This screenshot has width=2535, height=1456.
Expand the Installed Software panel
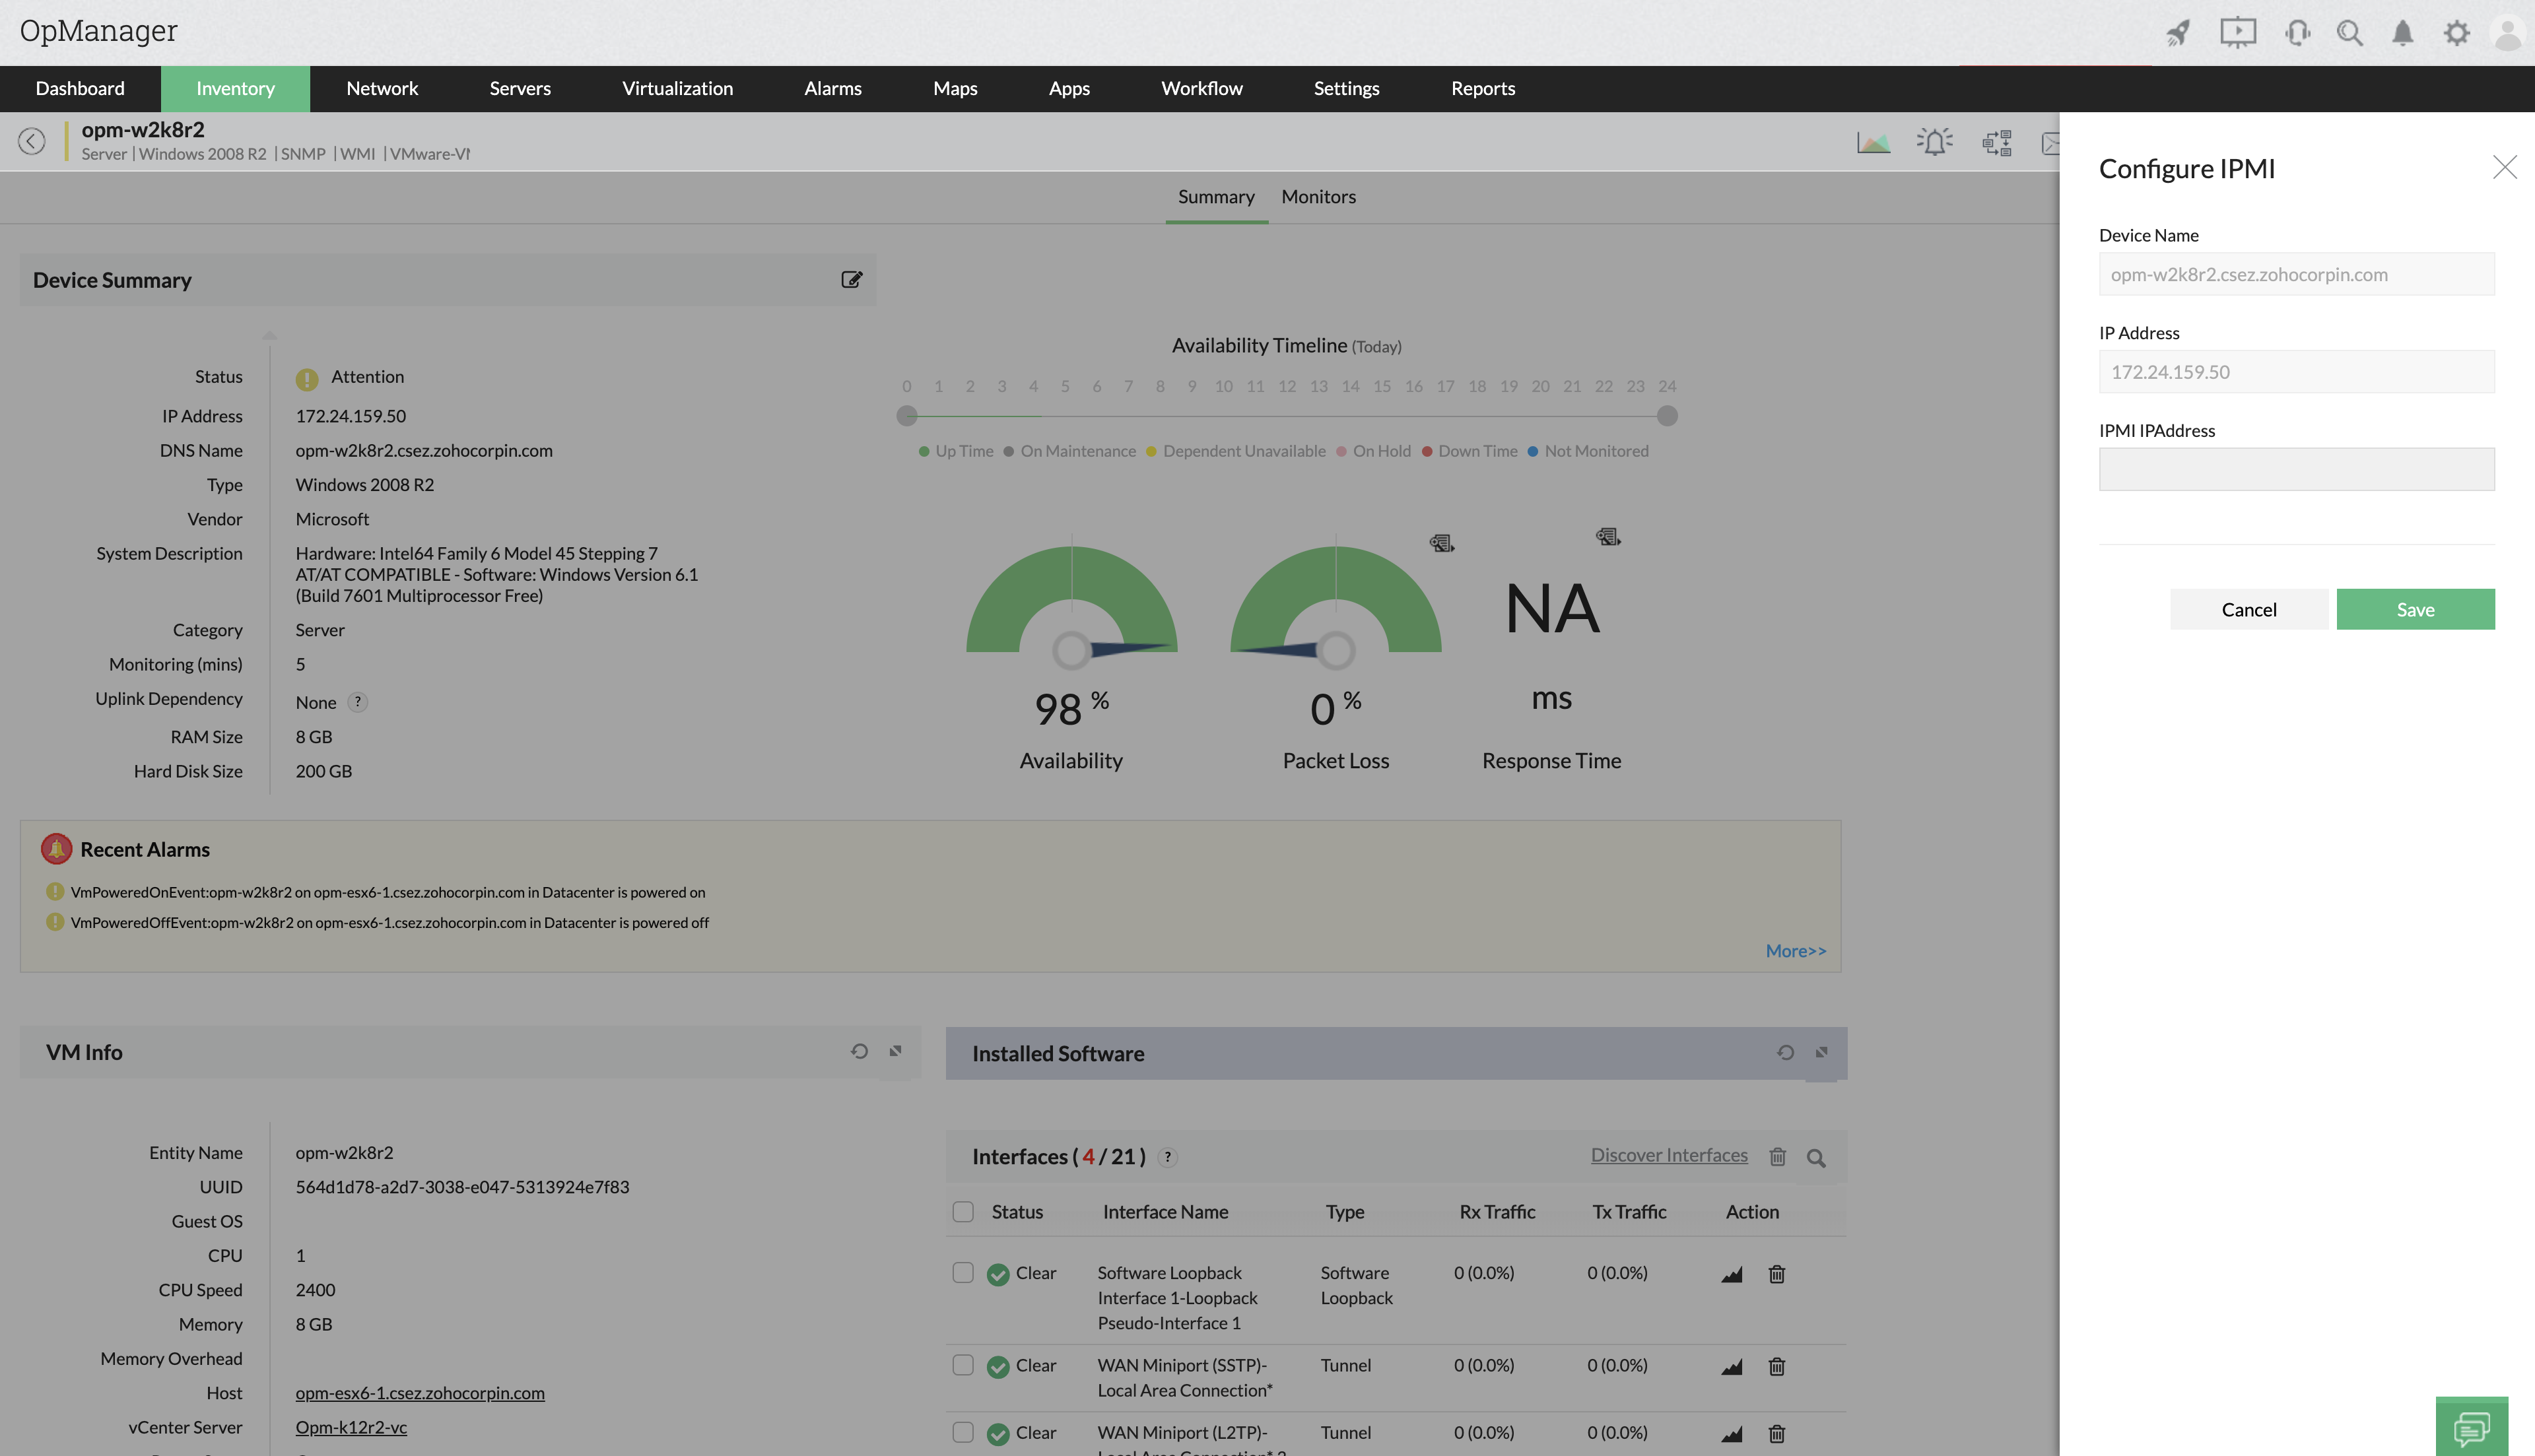tap(1821, 1052)
